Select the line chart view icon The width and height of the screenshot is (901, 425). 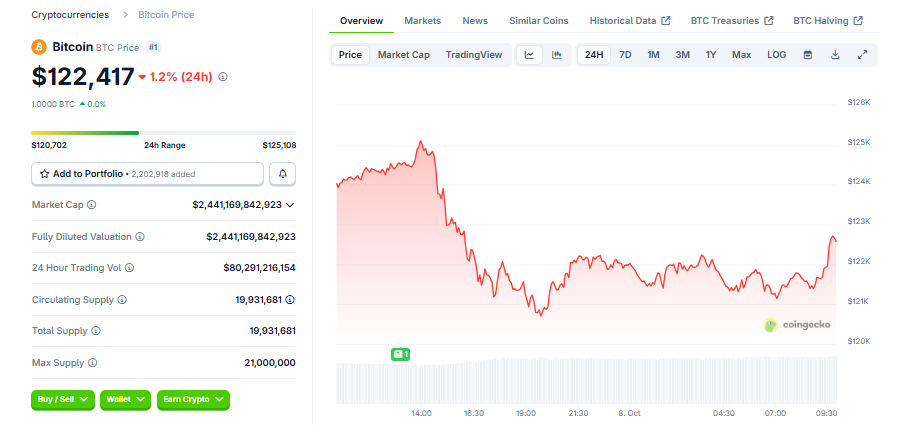529,55
